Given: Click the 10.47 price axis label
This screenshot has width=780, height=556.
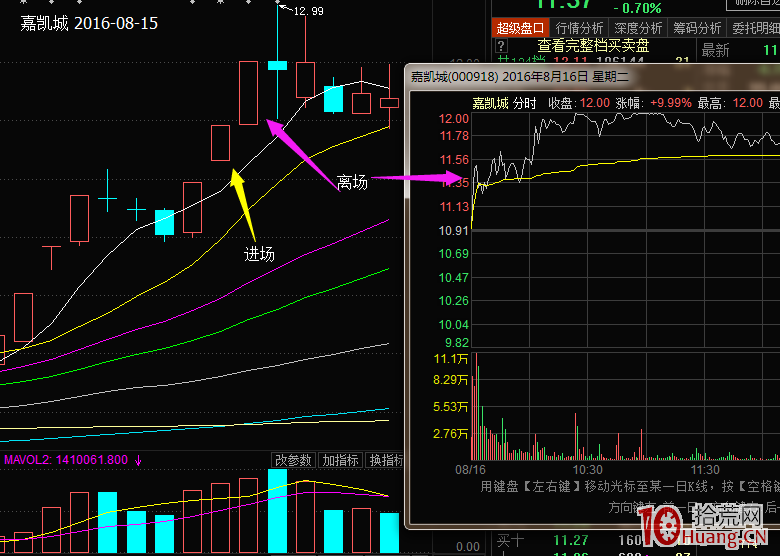Looking at the screenshot, I should 454,278.
